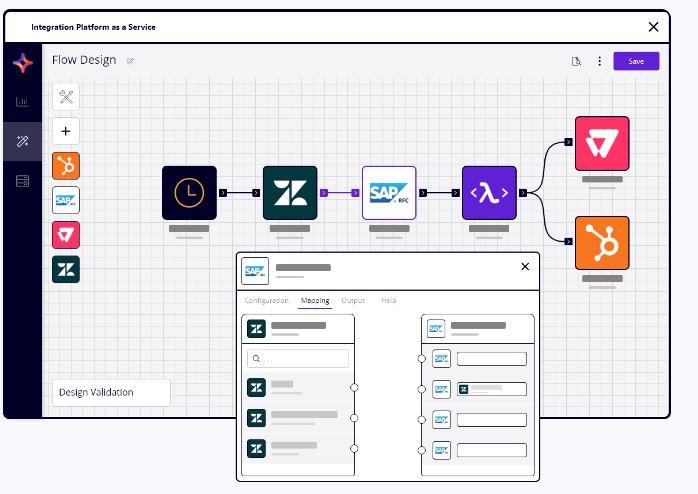This screenshot has height=494, width=698.
Task: Click the SAP RFC node on canvas
Action: pyautogui.click(x=389, y=193)
